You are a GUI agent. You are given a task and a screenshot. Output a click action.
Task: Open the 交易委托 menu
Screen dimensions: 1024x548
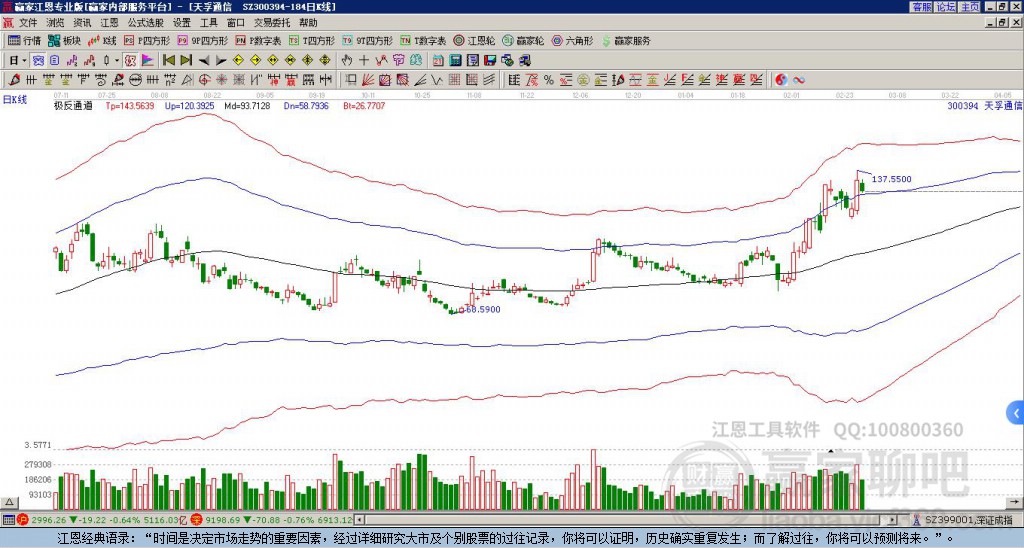[272, 23]
